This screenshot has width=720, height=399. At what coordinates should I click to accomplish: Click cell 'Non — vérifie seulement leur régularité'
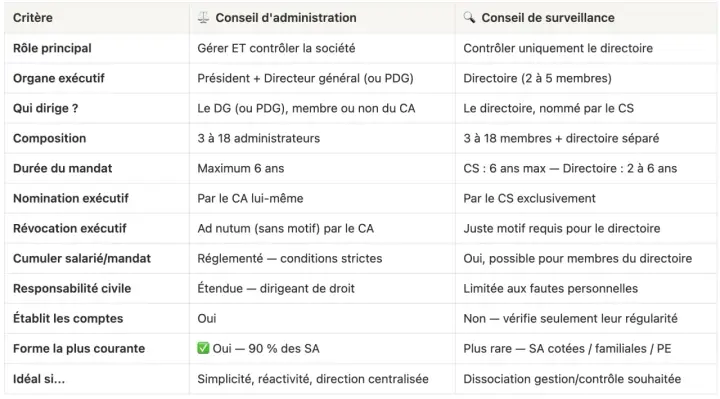(570, 319)
